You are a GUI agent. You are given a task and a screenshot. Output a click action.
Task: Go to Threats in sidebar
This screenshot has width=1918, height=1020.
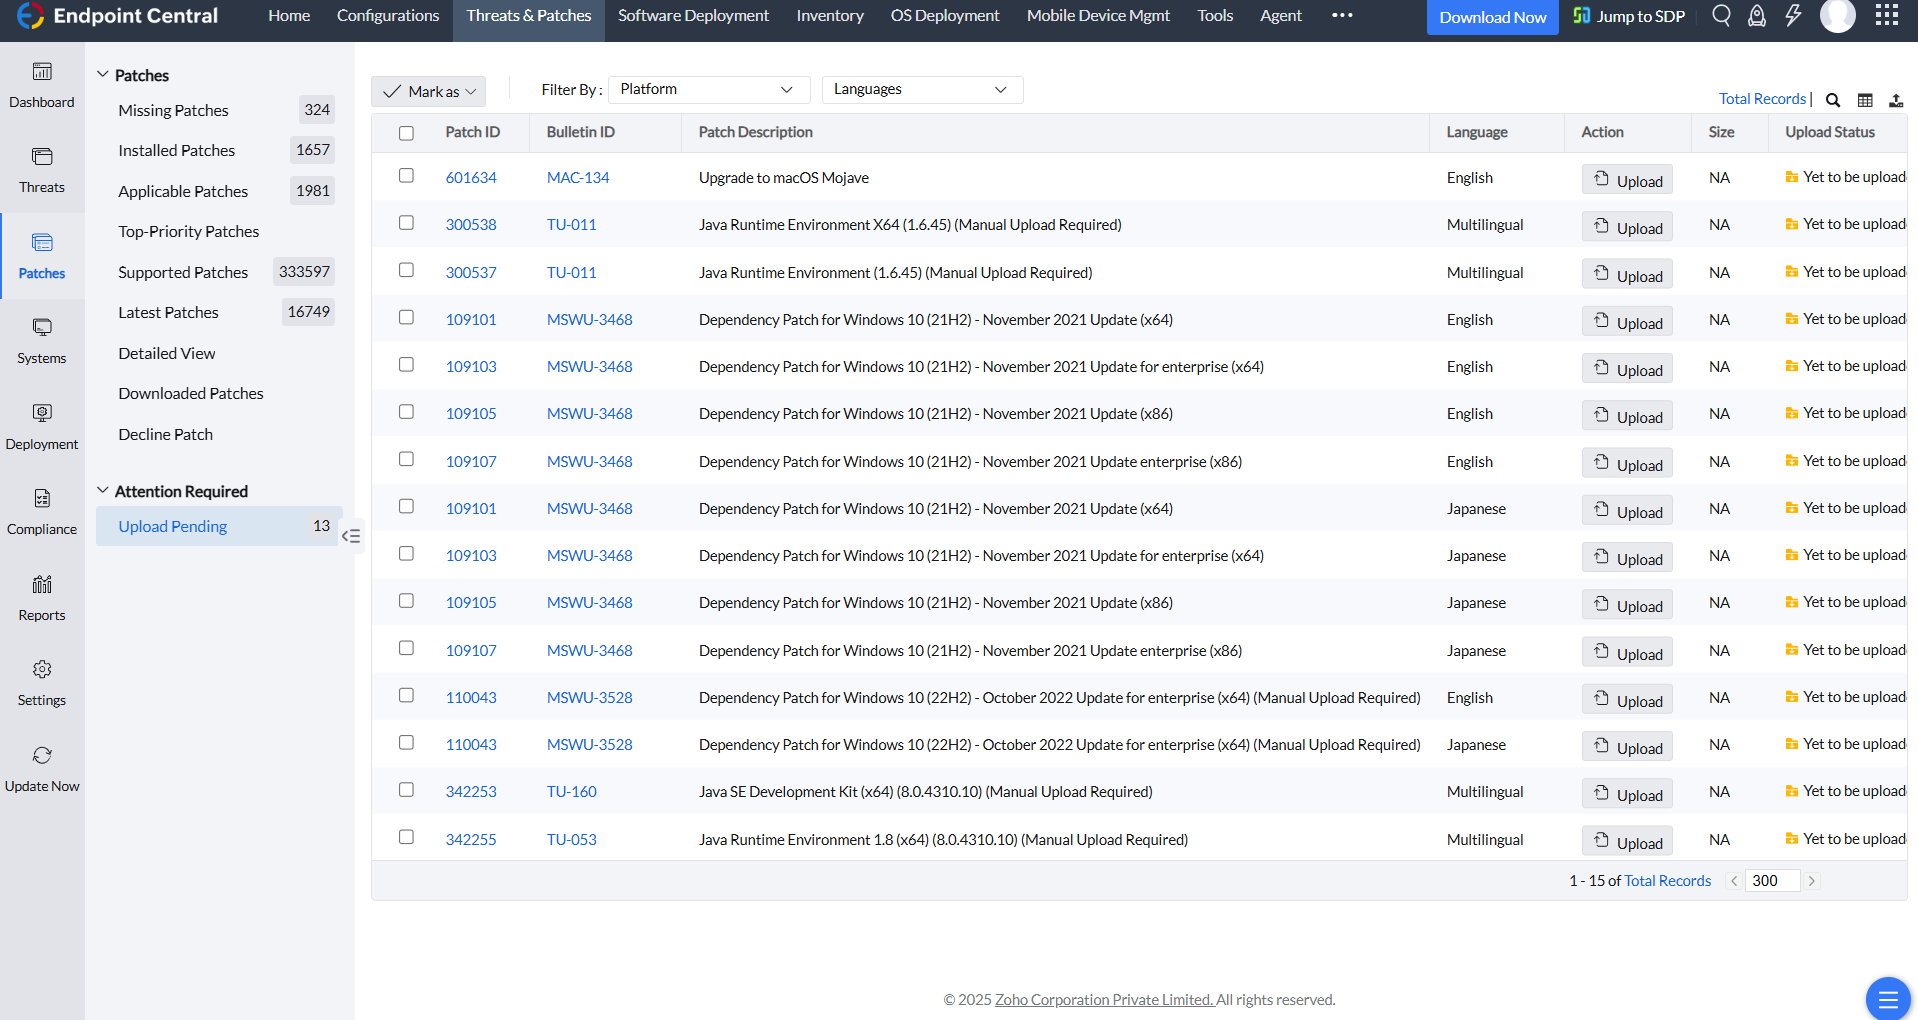click(42, 170)
